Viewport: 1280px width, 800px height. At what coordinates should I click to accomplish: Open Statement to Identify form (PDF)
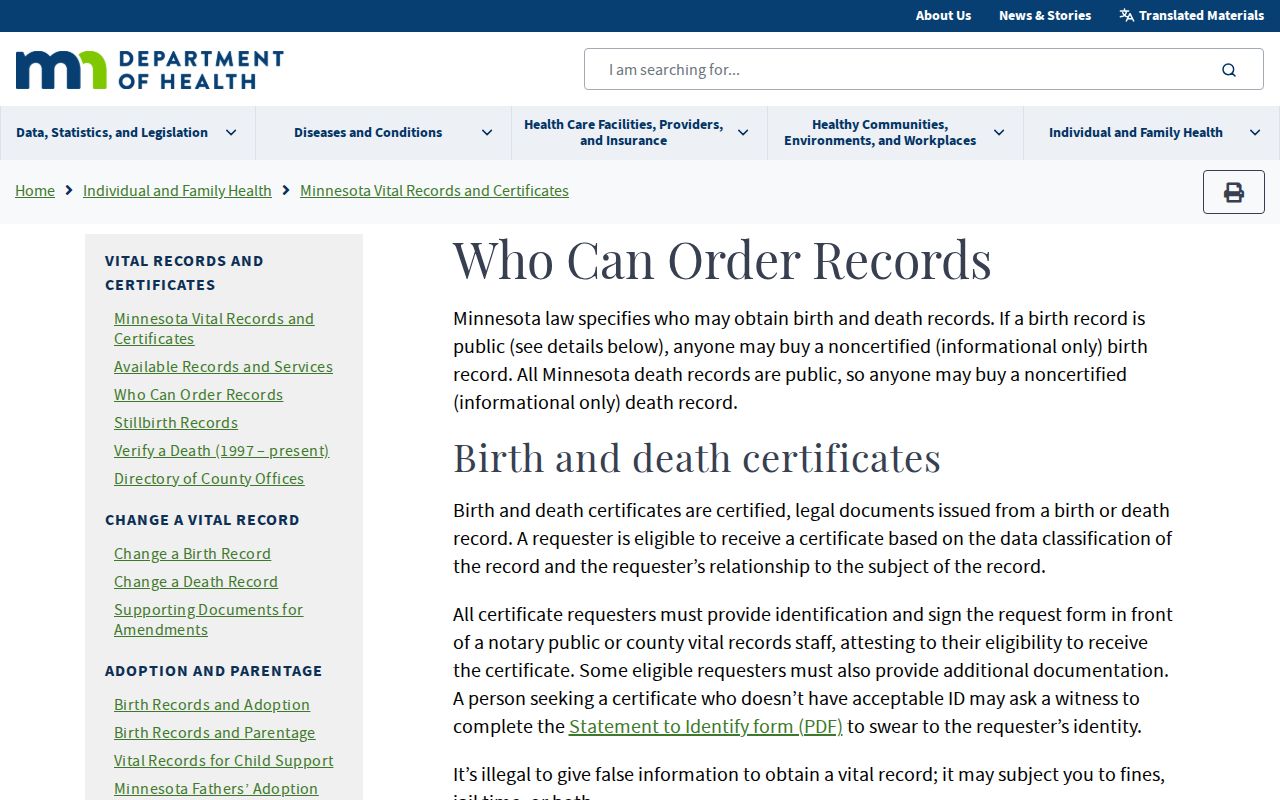706,727
